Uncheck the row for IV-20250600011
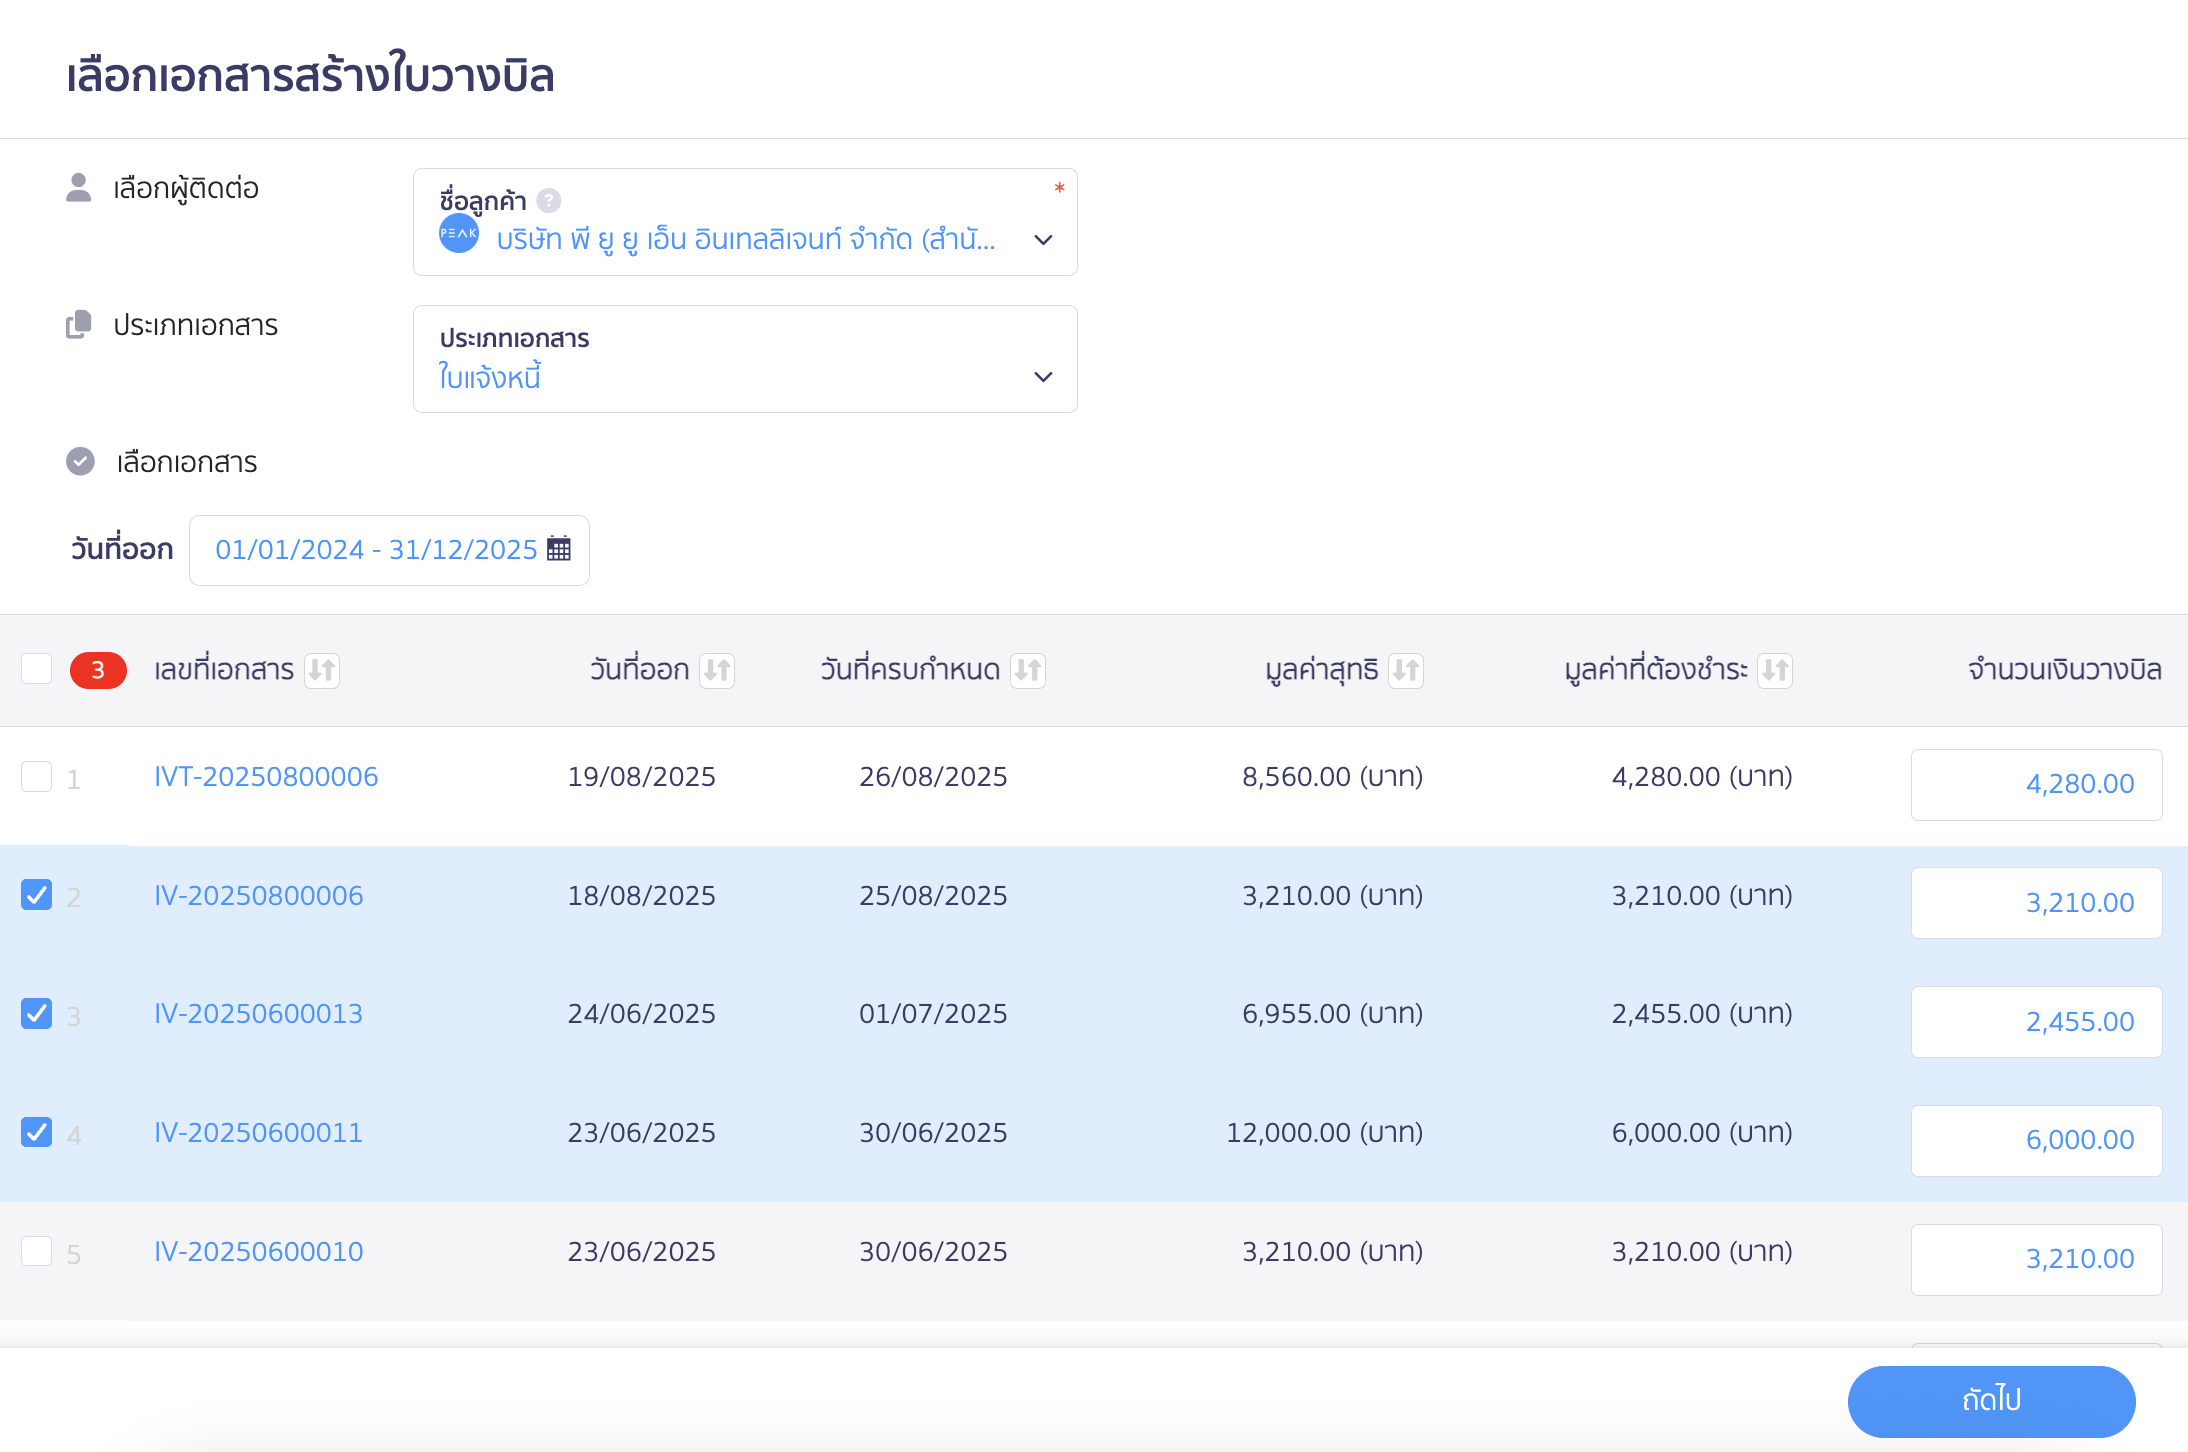Viewport: 2188px width, 1452px height. tap(37, 1132)
